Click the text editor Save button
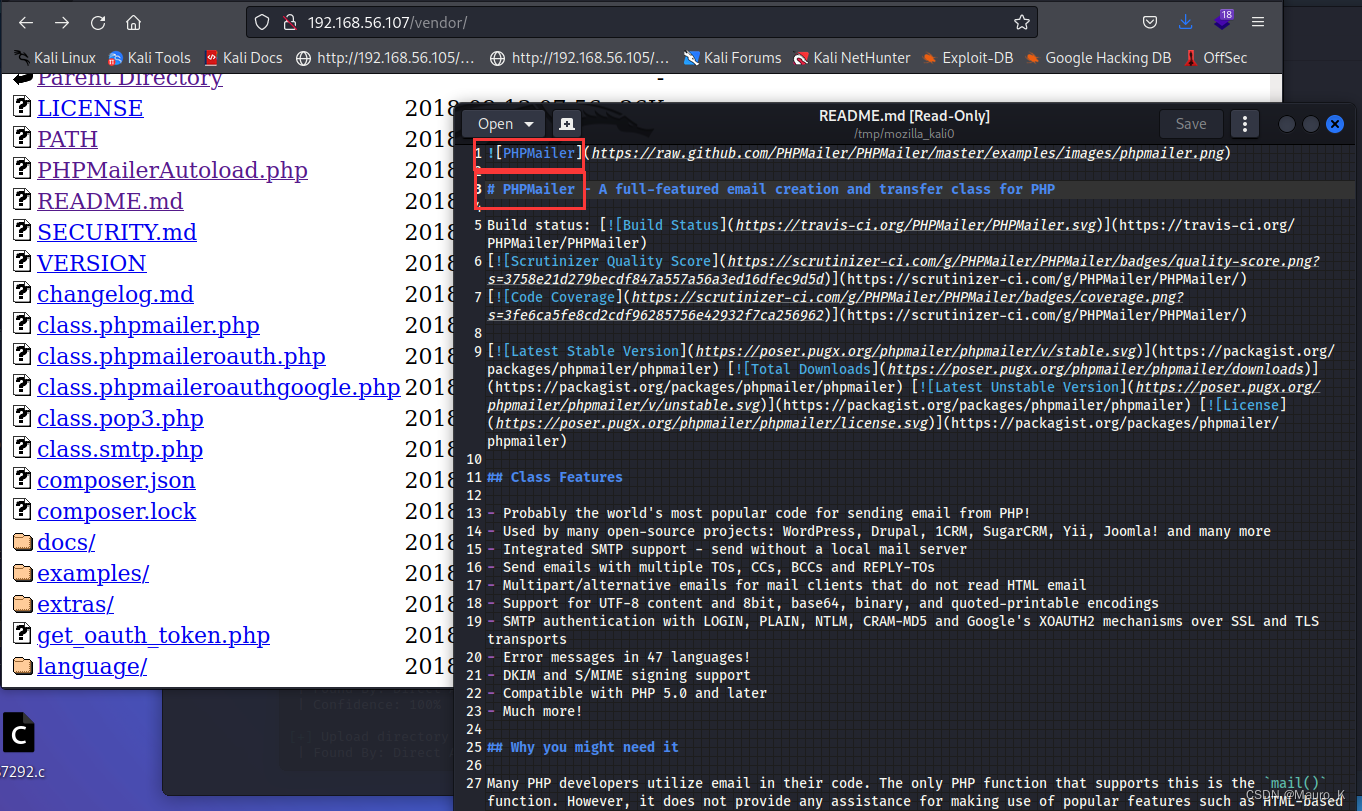 pos(1190,124)
